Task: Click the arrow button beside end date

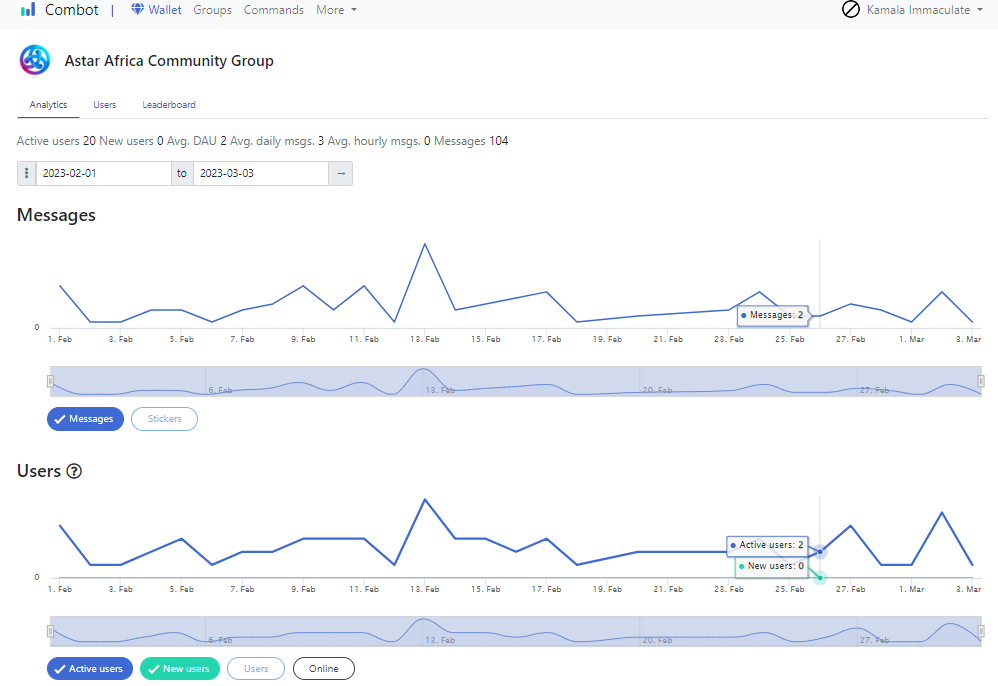Action: pyautogui.click(x=341, y=173)
